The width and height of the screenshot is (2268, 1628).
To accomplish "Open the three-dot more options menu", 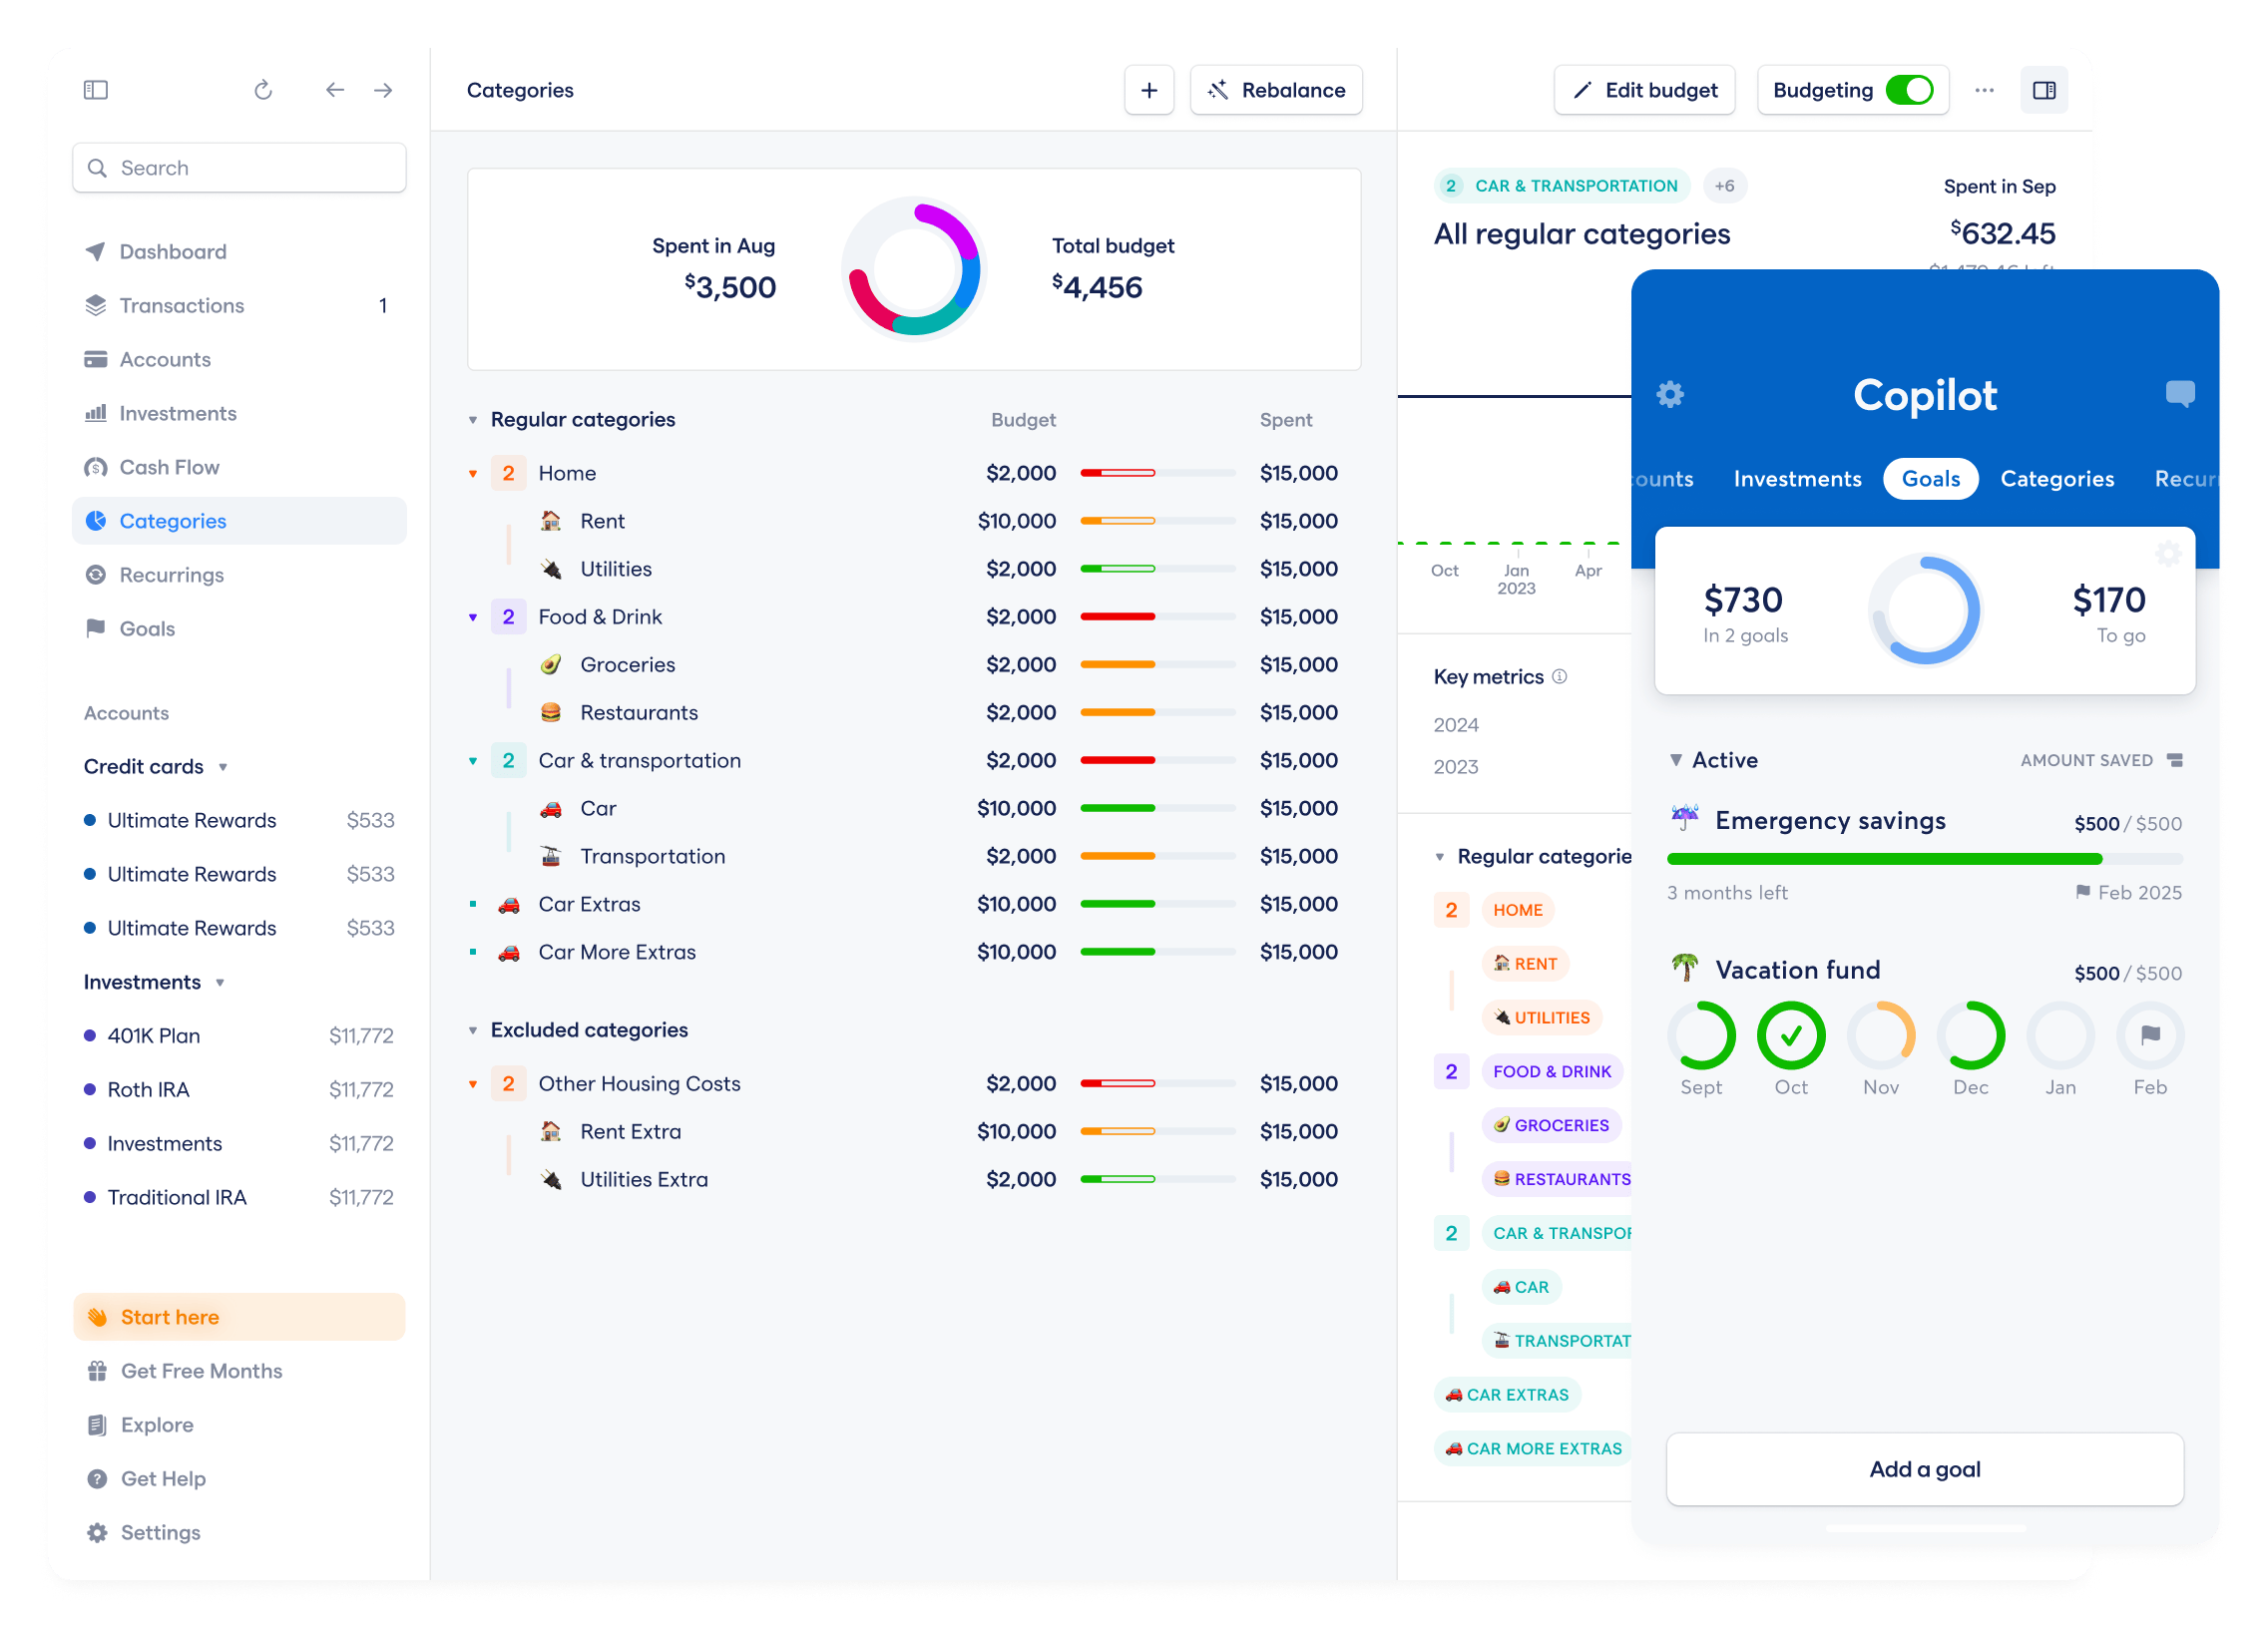I will point(1984,90).
